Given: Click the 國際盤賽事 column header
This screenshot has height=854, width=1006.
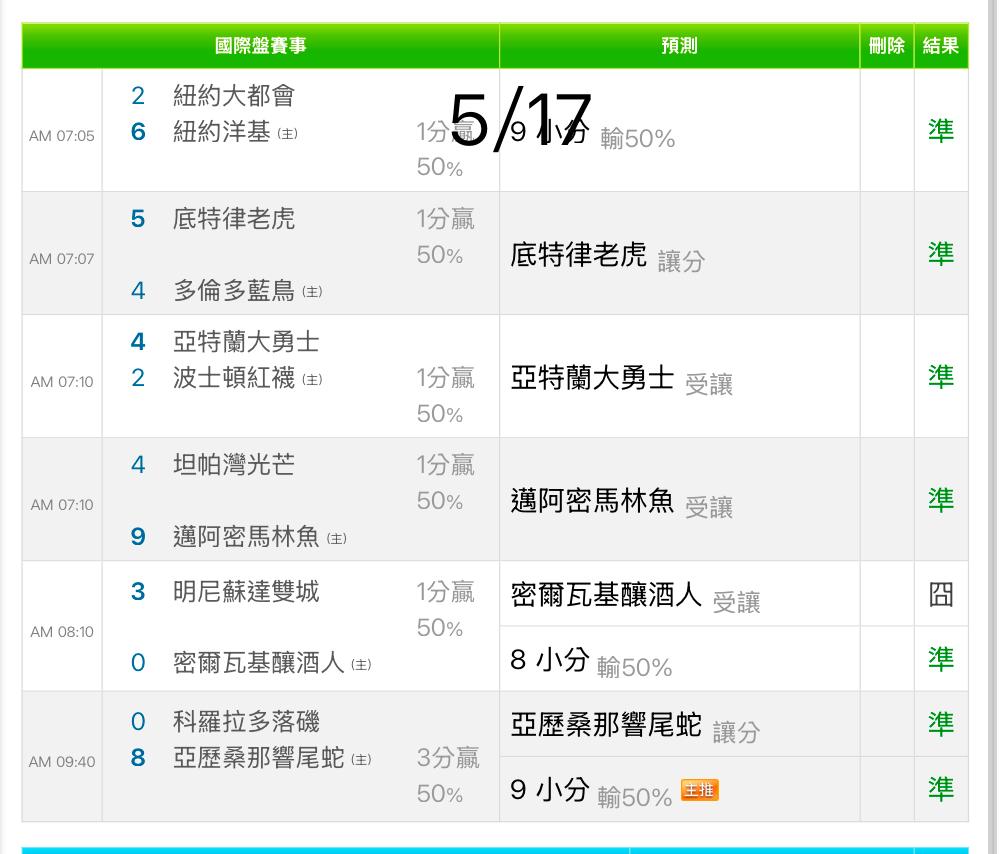Looking at the screenshot, I should tap(260, 46).
